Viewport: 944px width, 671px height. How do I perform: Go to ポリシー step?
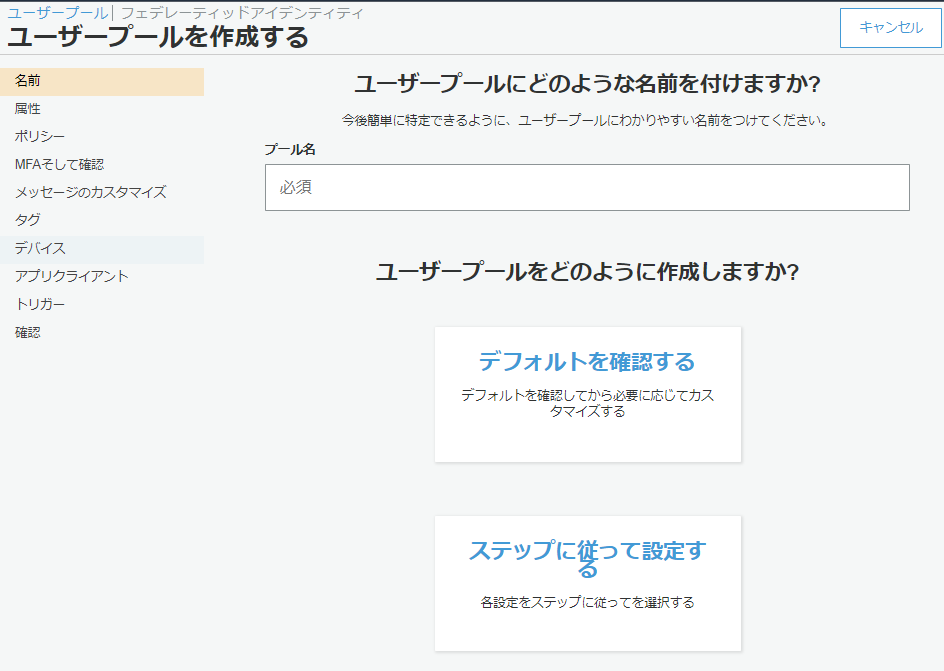102,137
